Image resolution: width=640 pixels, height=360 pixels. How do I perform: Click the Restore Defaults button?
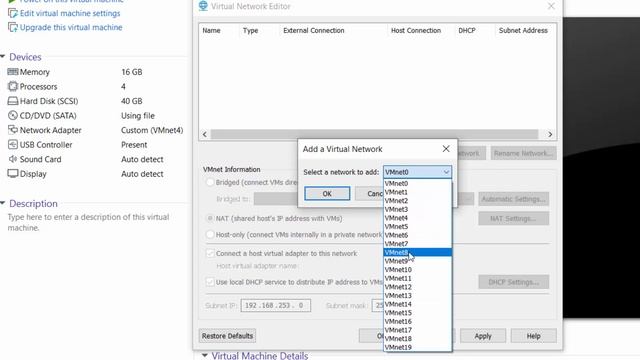(227, 336)
